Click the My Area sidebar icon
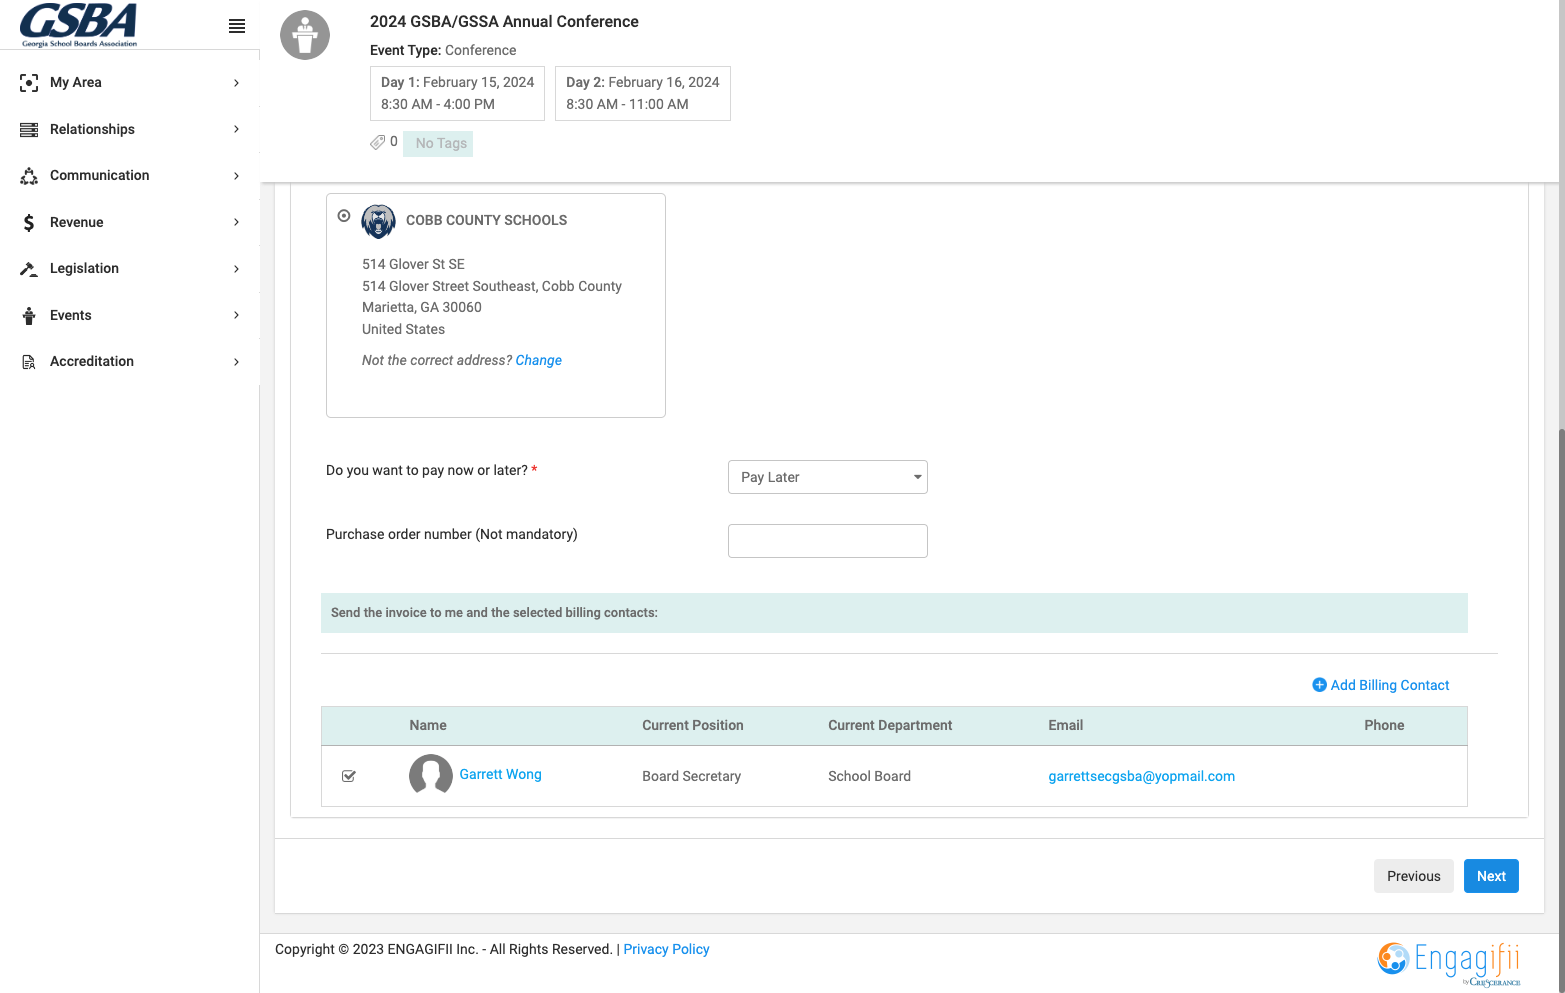Image resolution: width=1565 pixels, height=993 pixels. point(29,83)
